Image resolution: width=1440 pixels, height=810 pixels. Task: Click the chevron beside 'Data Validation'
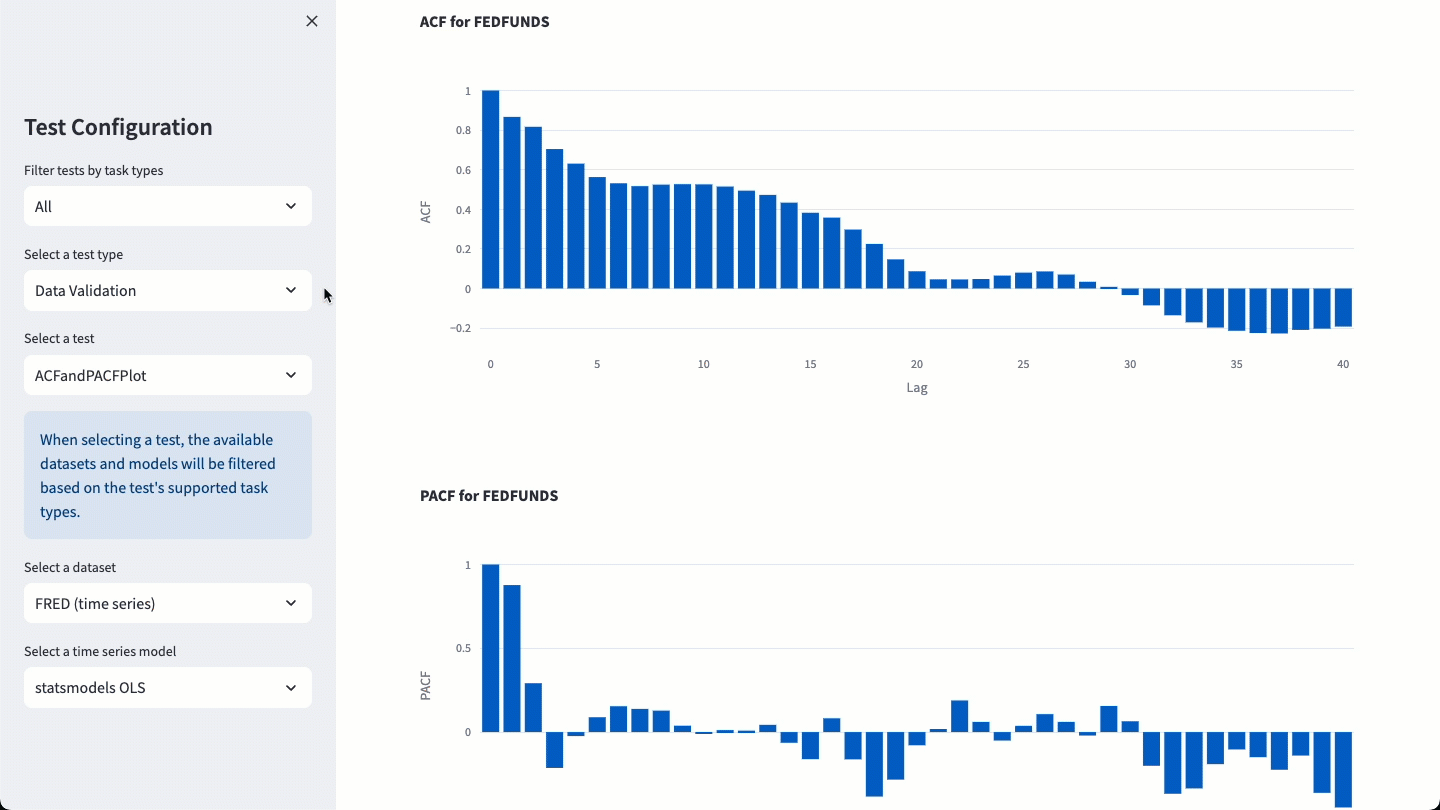coord(291,290)
